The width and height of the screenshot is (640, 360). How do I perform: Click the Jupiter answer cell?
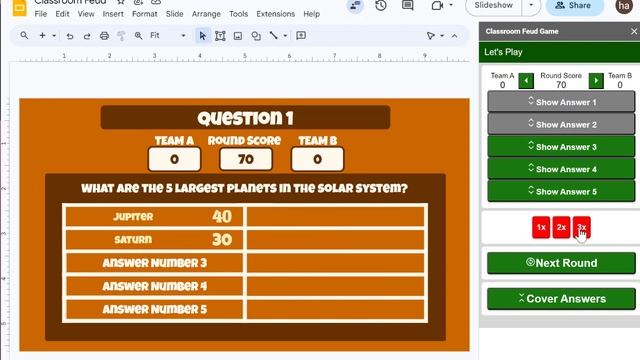click(x=154, y=216)
